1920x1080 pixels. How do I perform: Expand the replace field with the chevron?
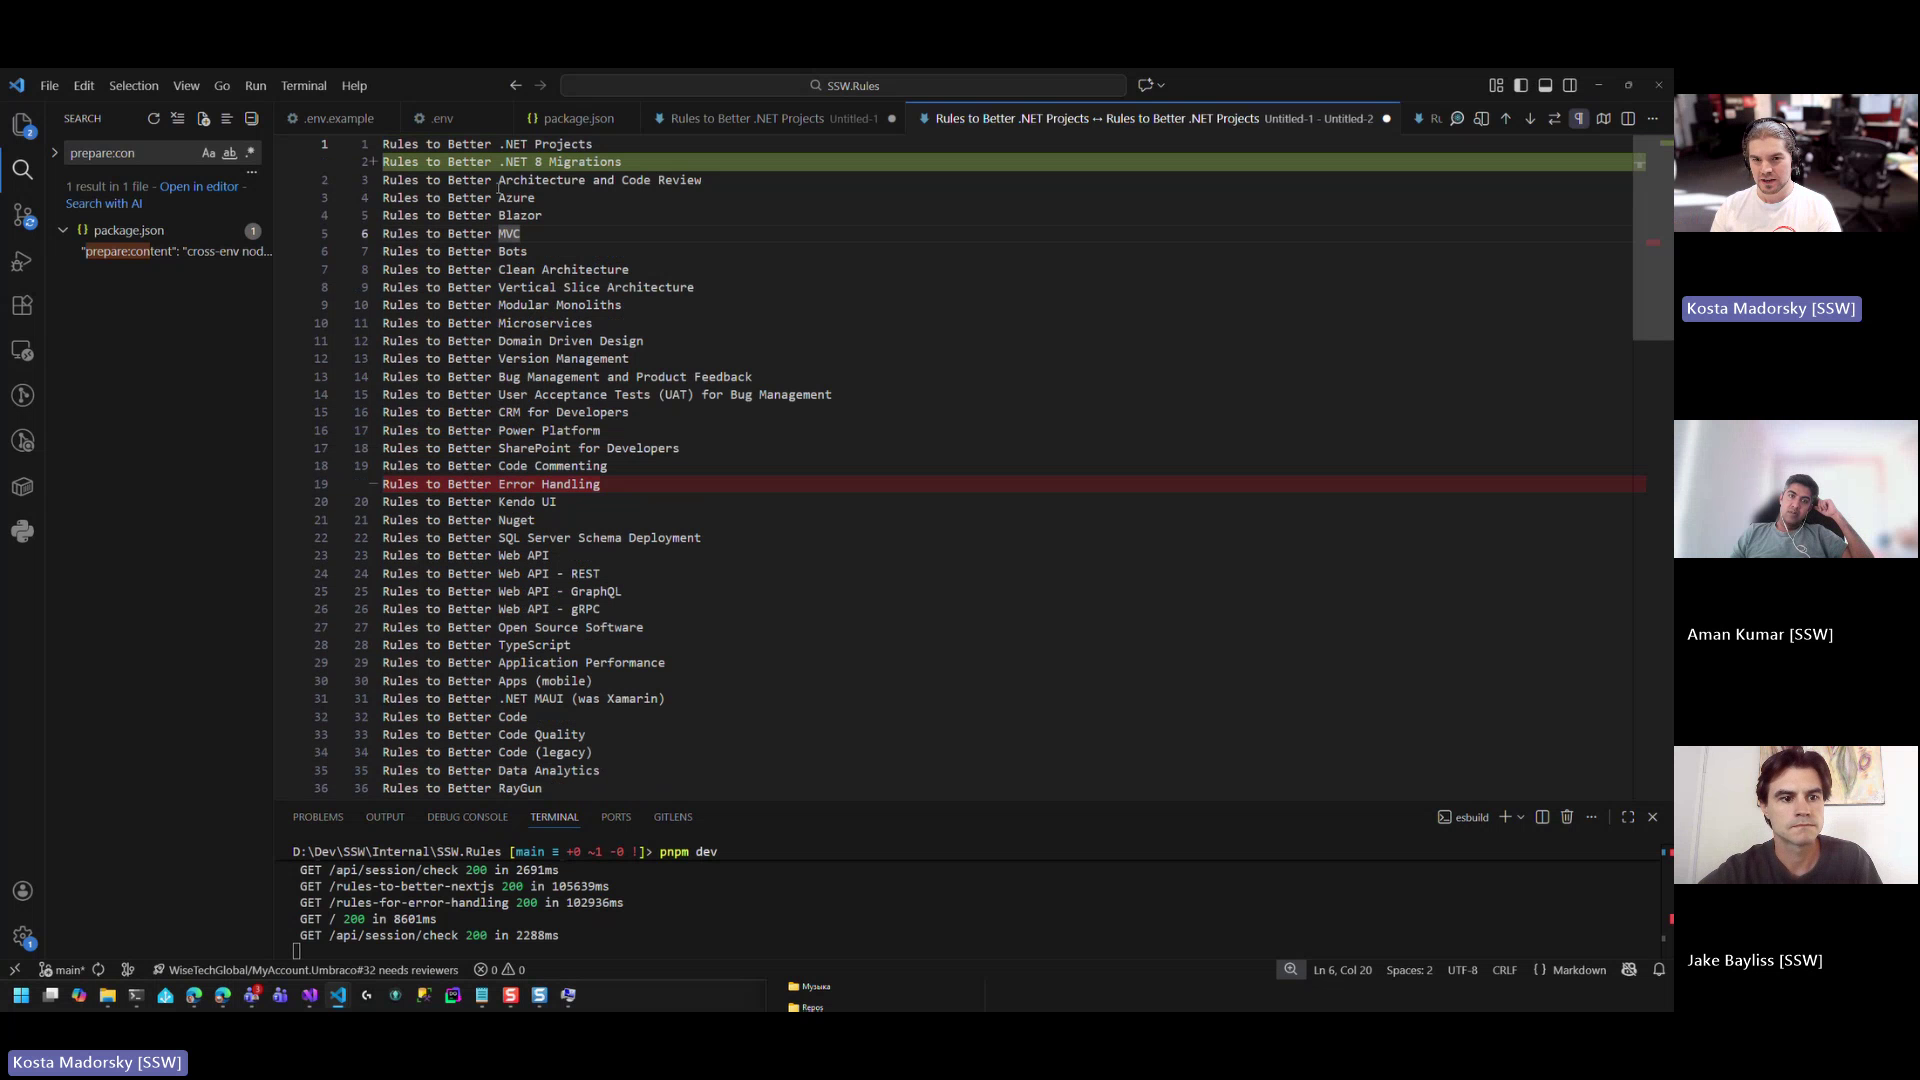tap(56, 153)
